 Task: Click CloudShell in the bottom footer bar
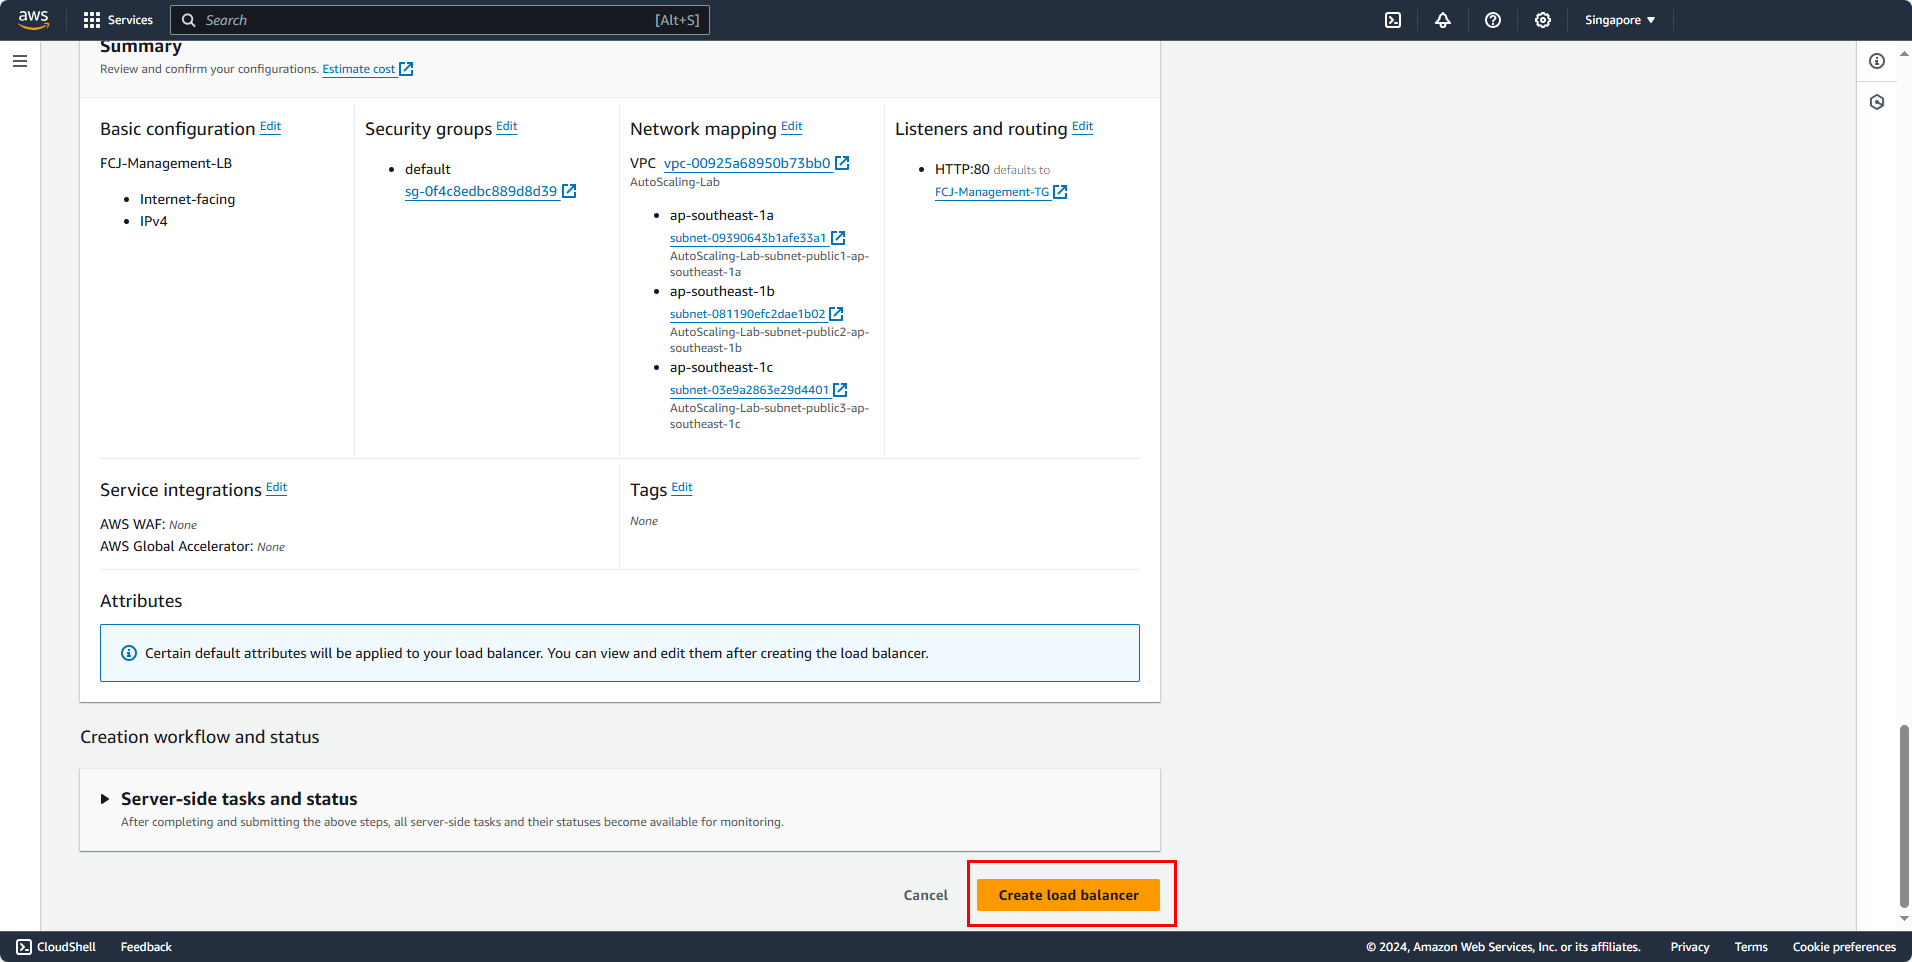(x=55, y=946)
